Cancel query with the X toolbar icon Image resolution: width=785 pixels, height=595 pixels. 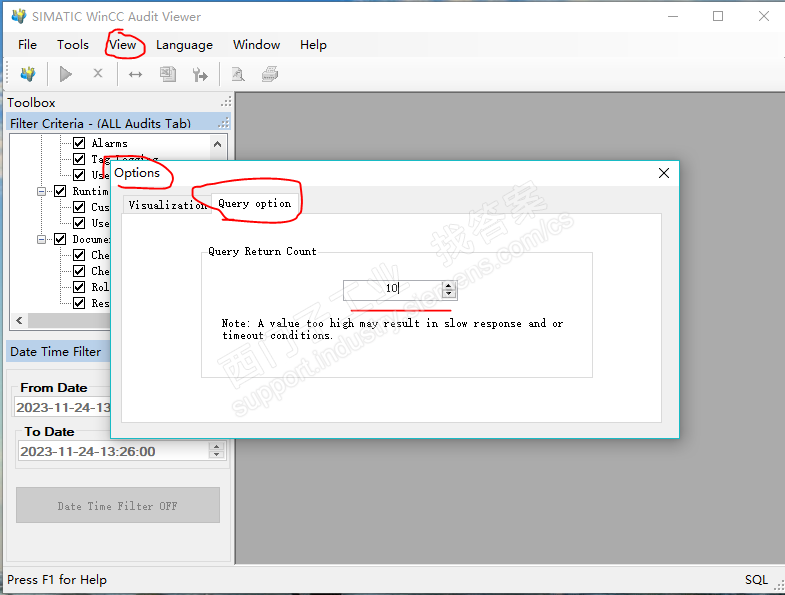click(98, 74)
